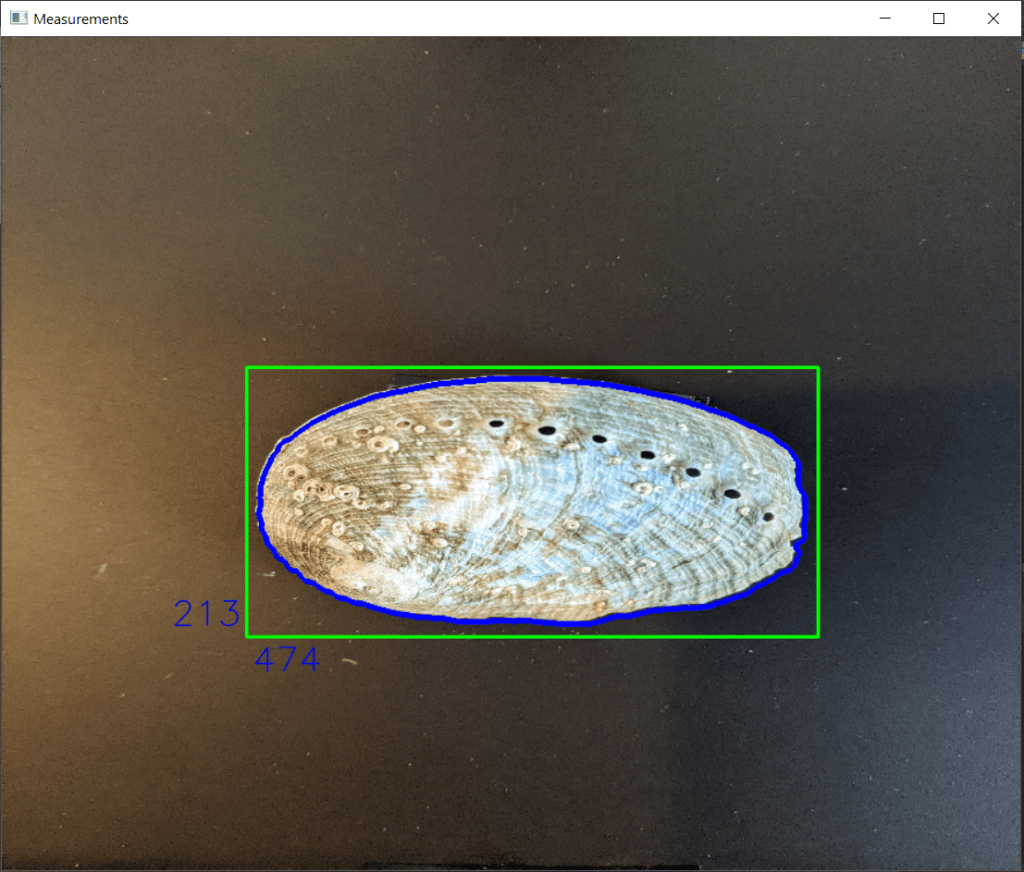This screenshot has height=872, width=1024.
Task: Click the green bounding box top-left corner
Action: coord(247,369)
